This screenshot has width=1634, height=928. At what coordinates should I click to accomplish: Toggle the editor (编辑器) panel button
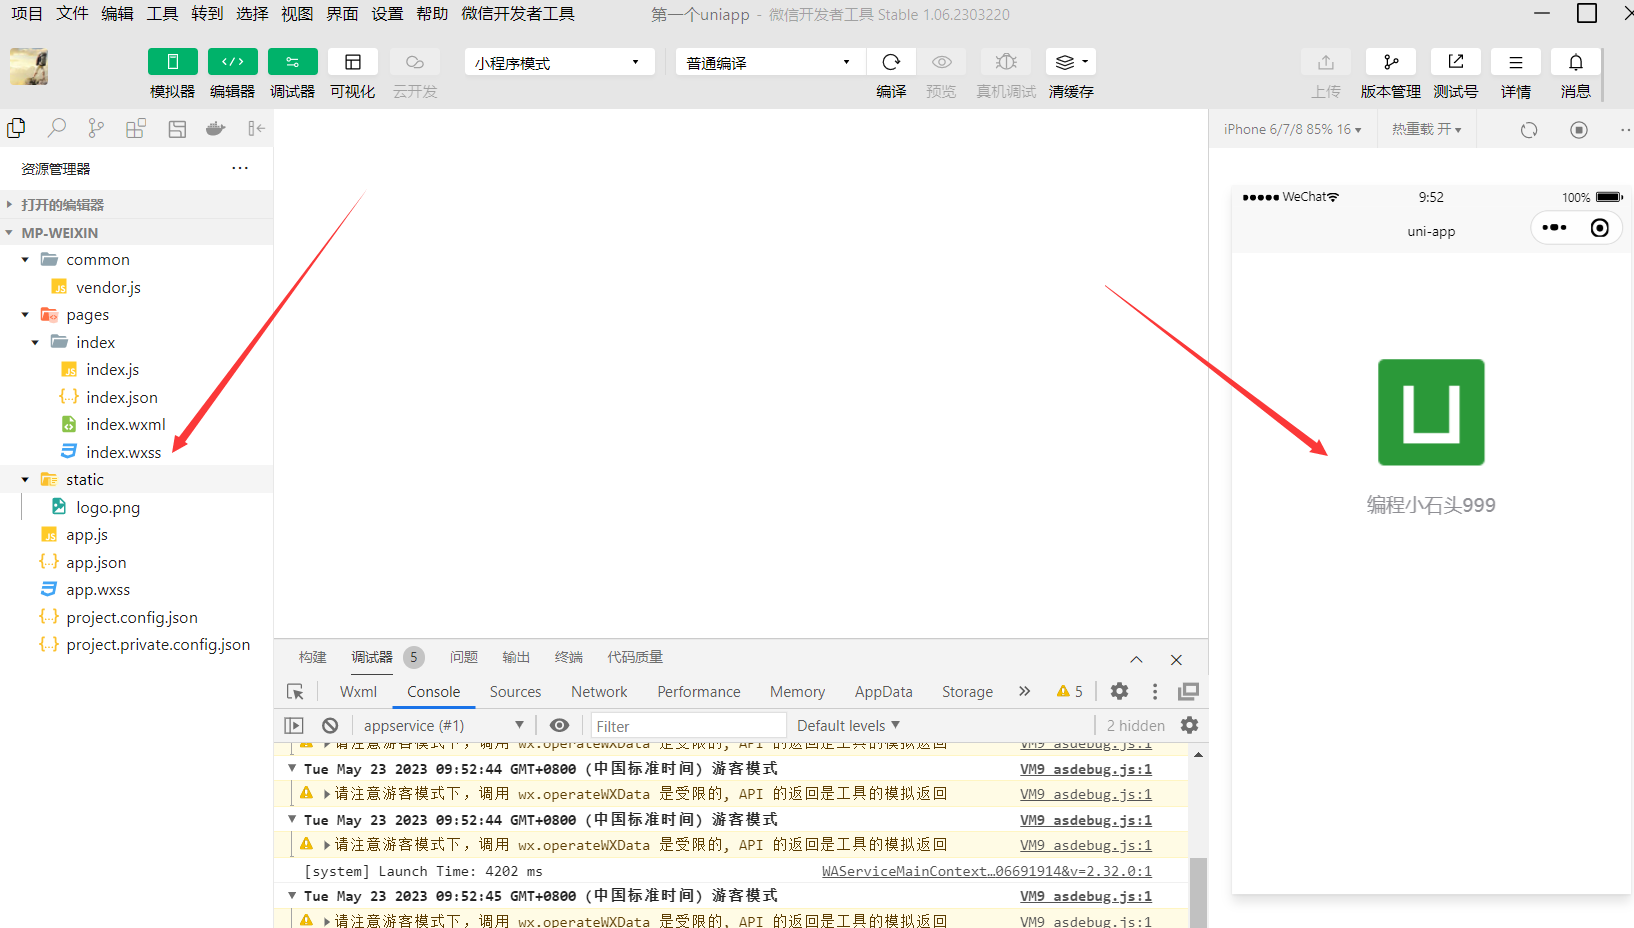tap(232, 62)
